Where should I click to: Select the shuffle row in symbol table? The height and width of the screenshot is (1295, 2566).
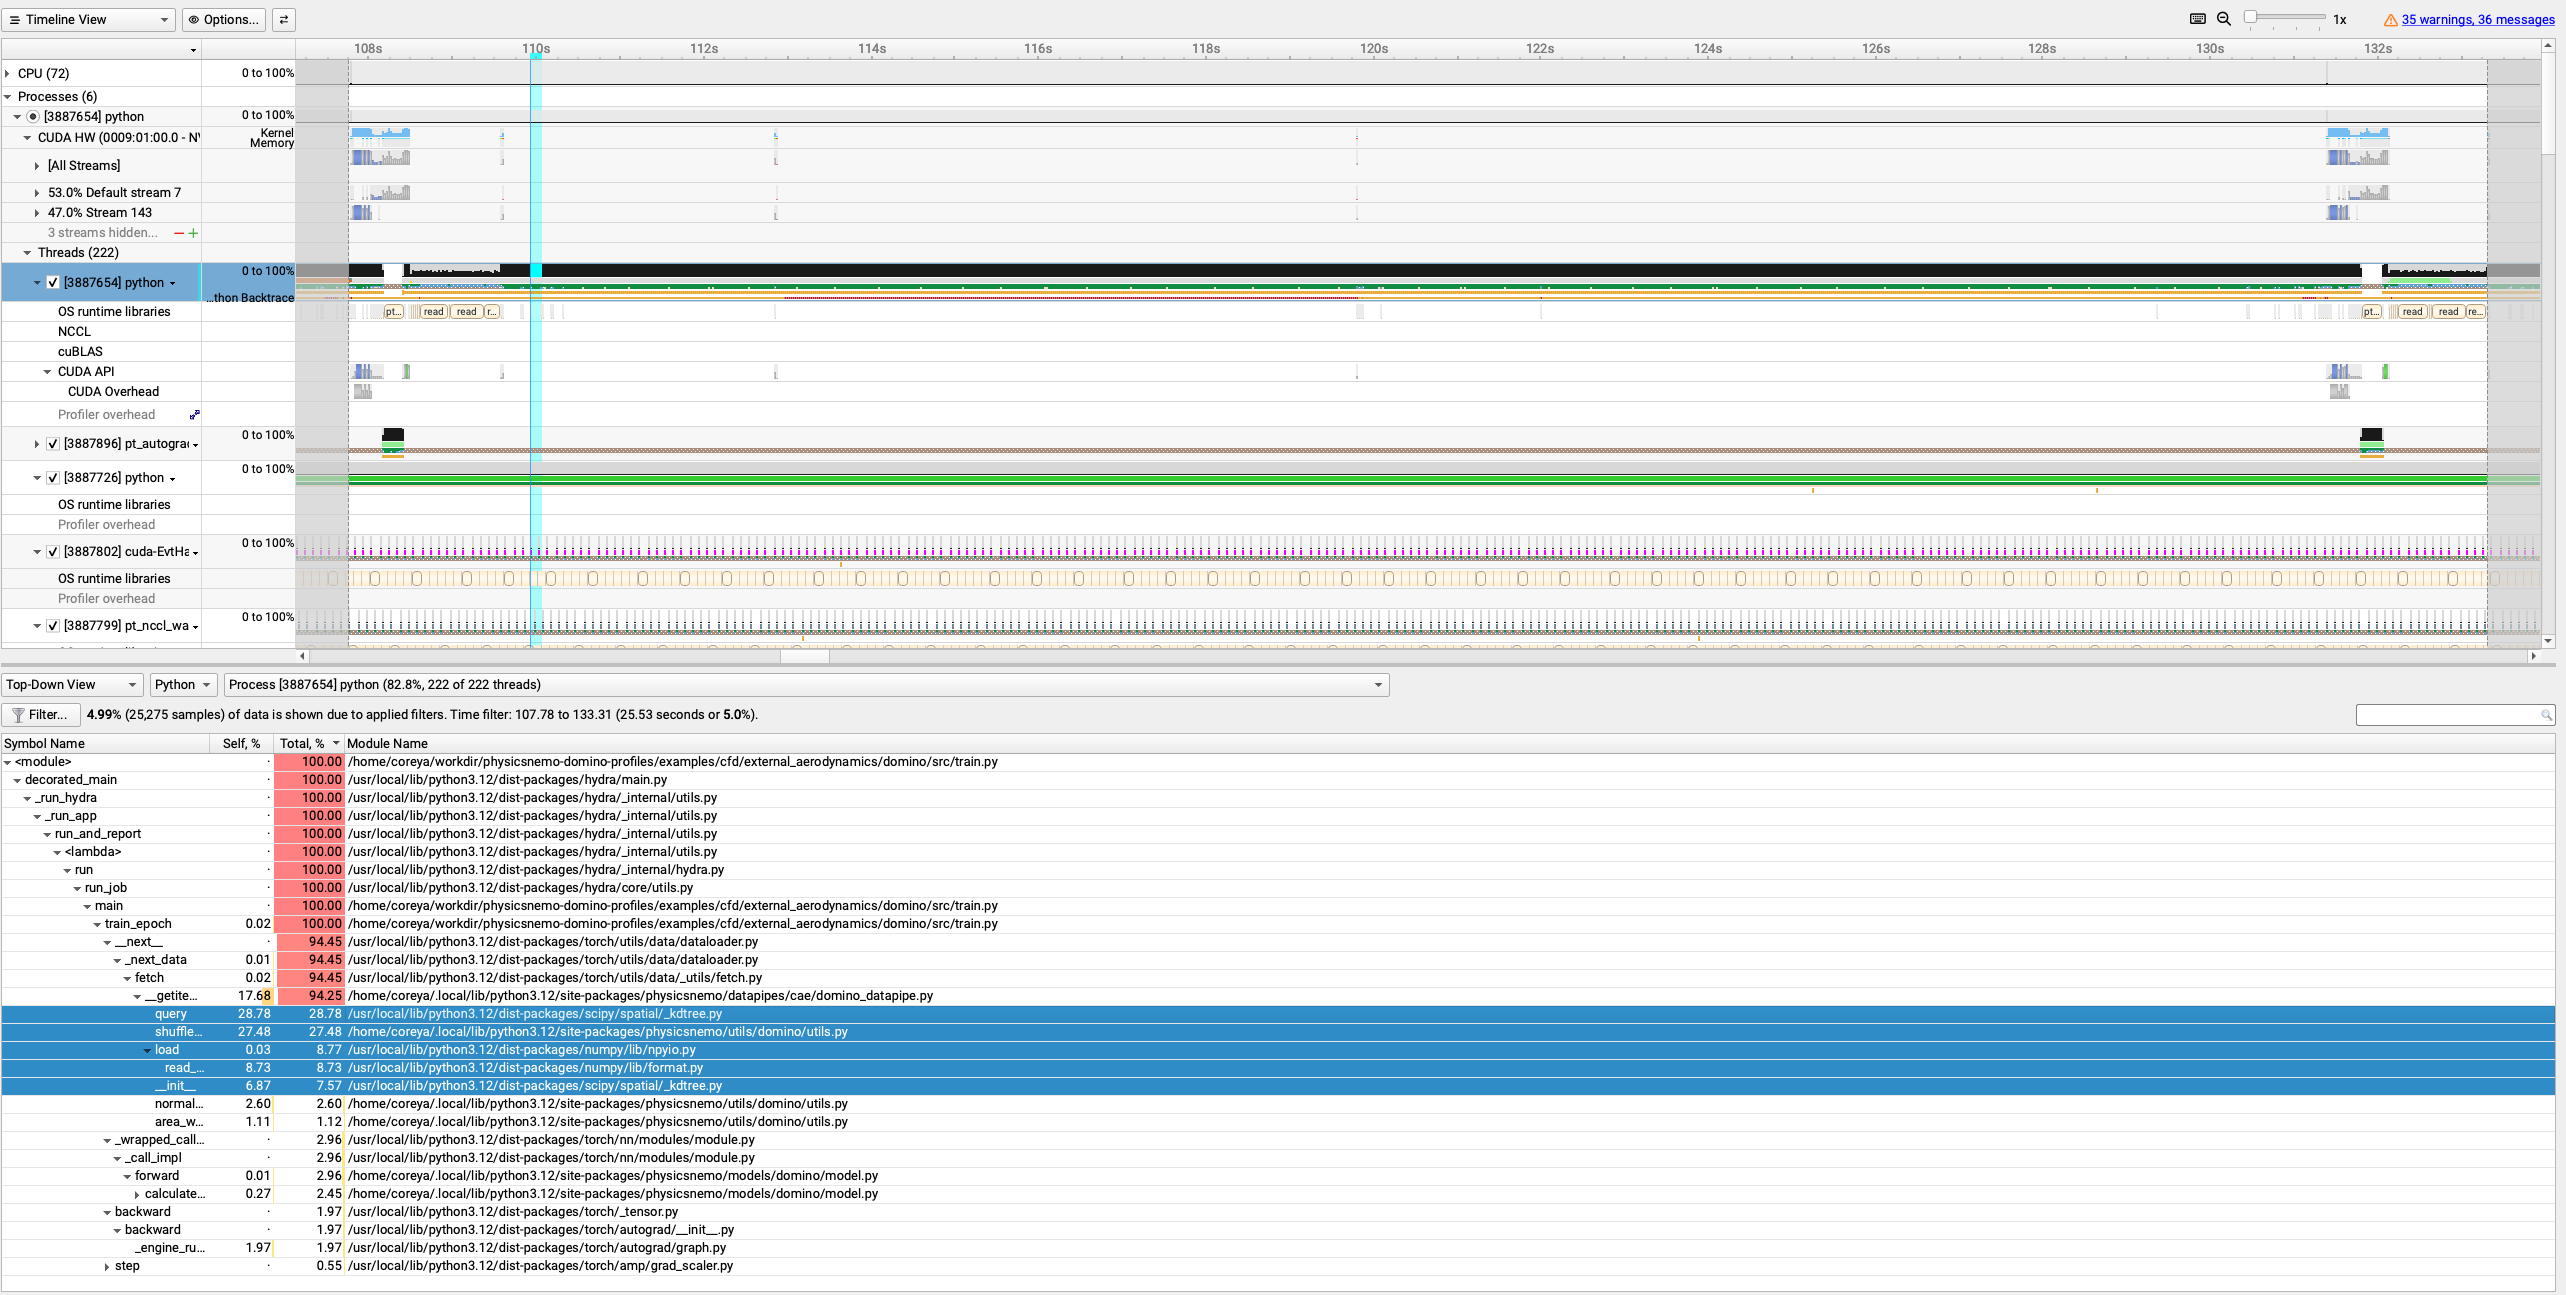[x=178, y=1032]
